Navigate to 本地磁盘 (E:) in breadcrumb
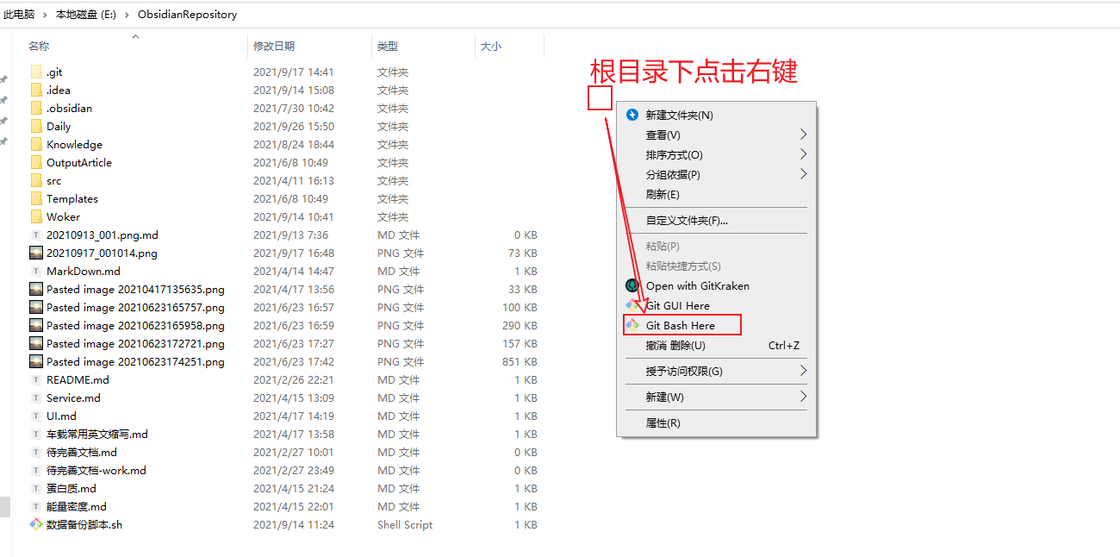This screenshot has width=1120, height=557. [x=91, y=15]
